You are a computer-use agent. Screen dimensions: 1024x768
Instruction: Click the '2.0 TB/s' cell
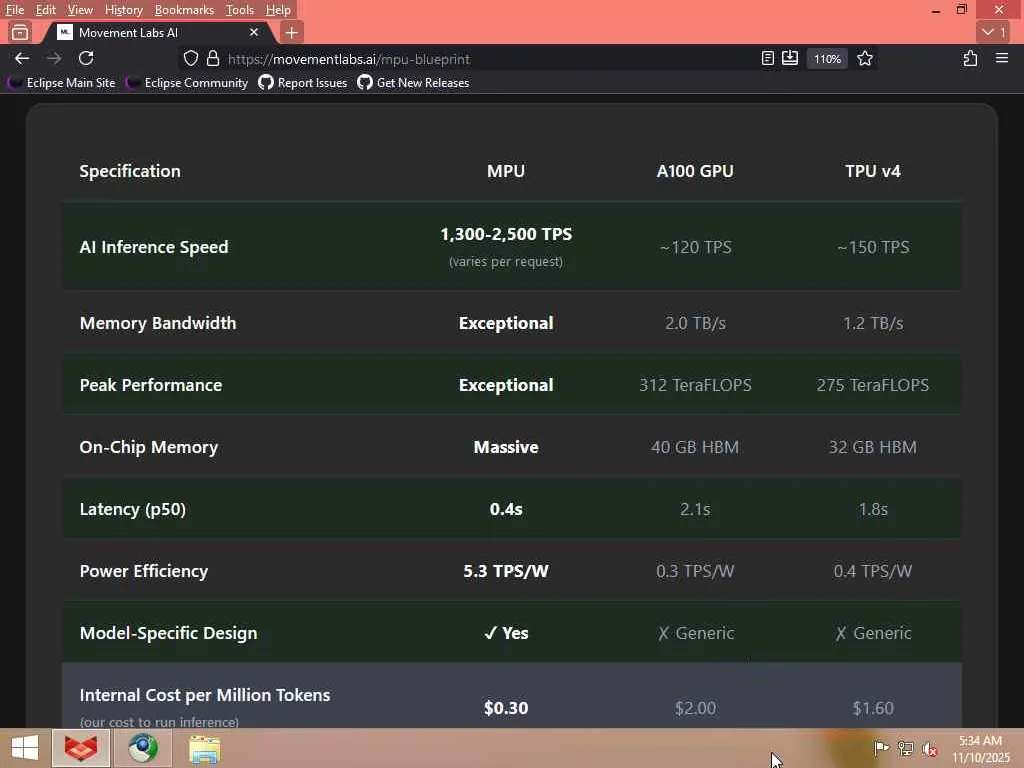[x=695, y=323]
